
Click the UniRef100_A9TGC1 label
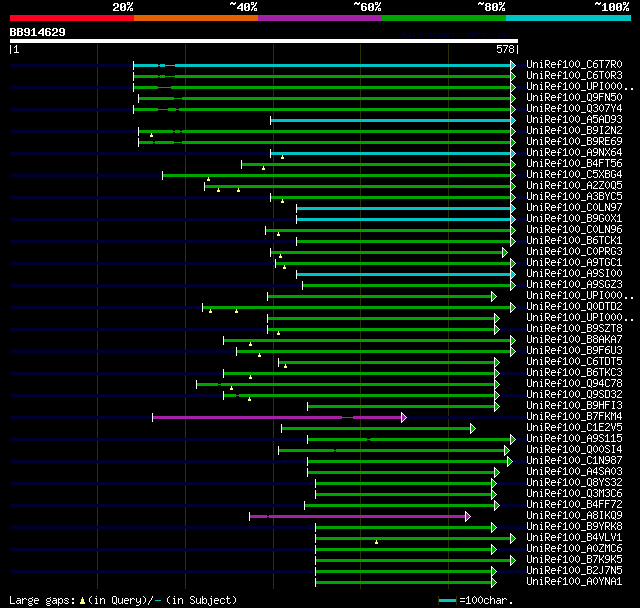click(x=574, y=263)
